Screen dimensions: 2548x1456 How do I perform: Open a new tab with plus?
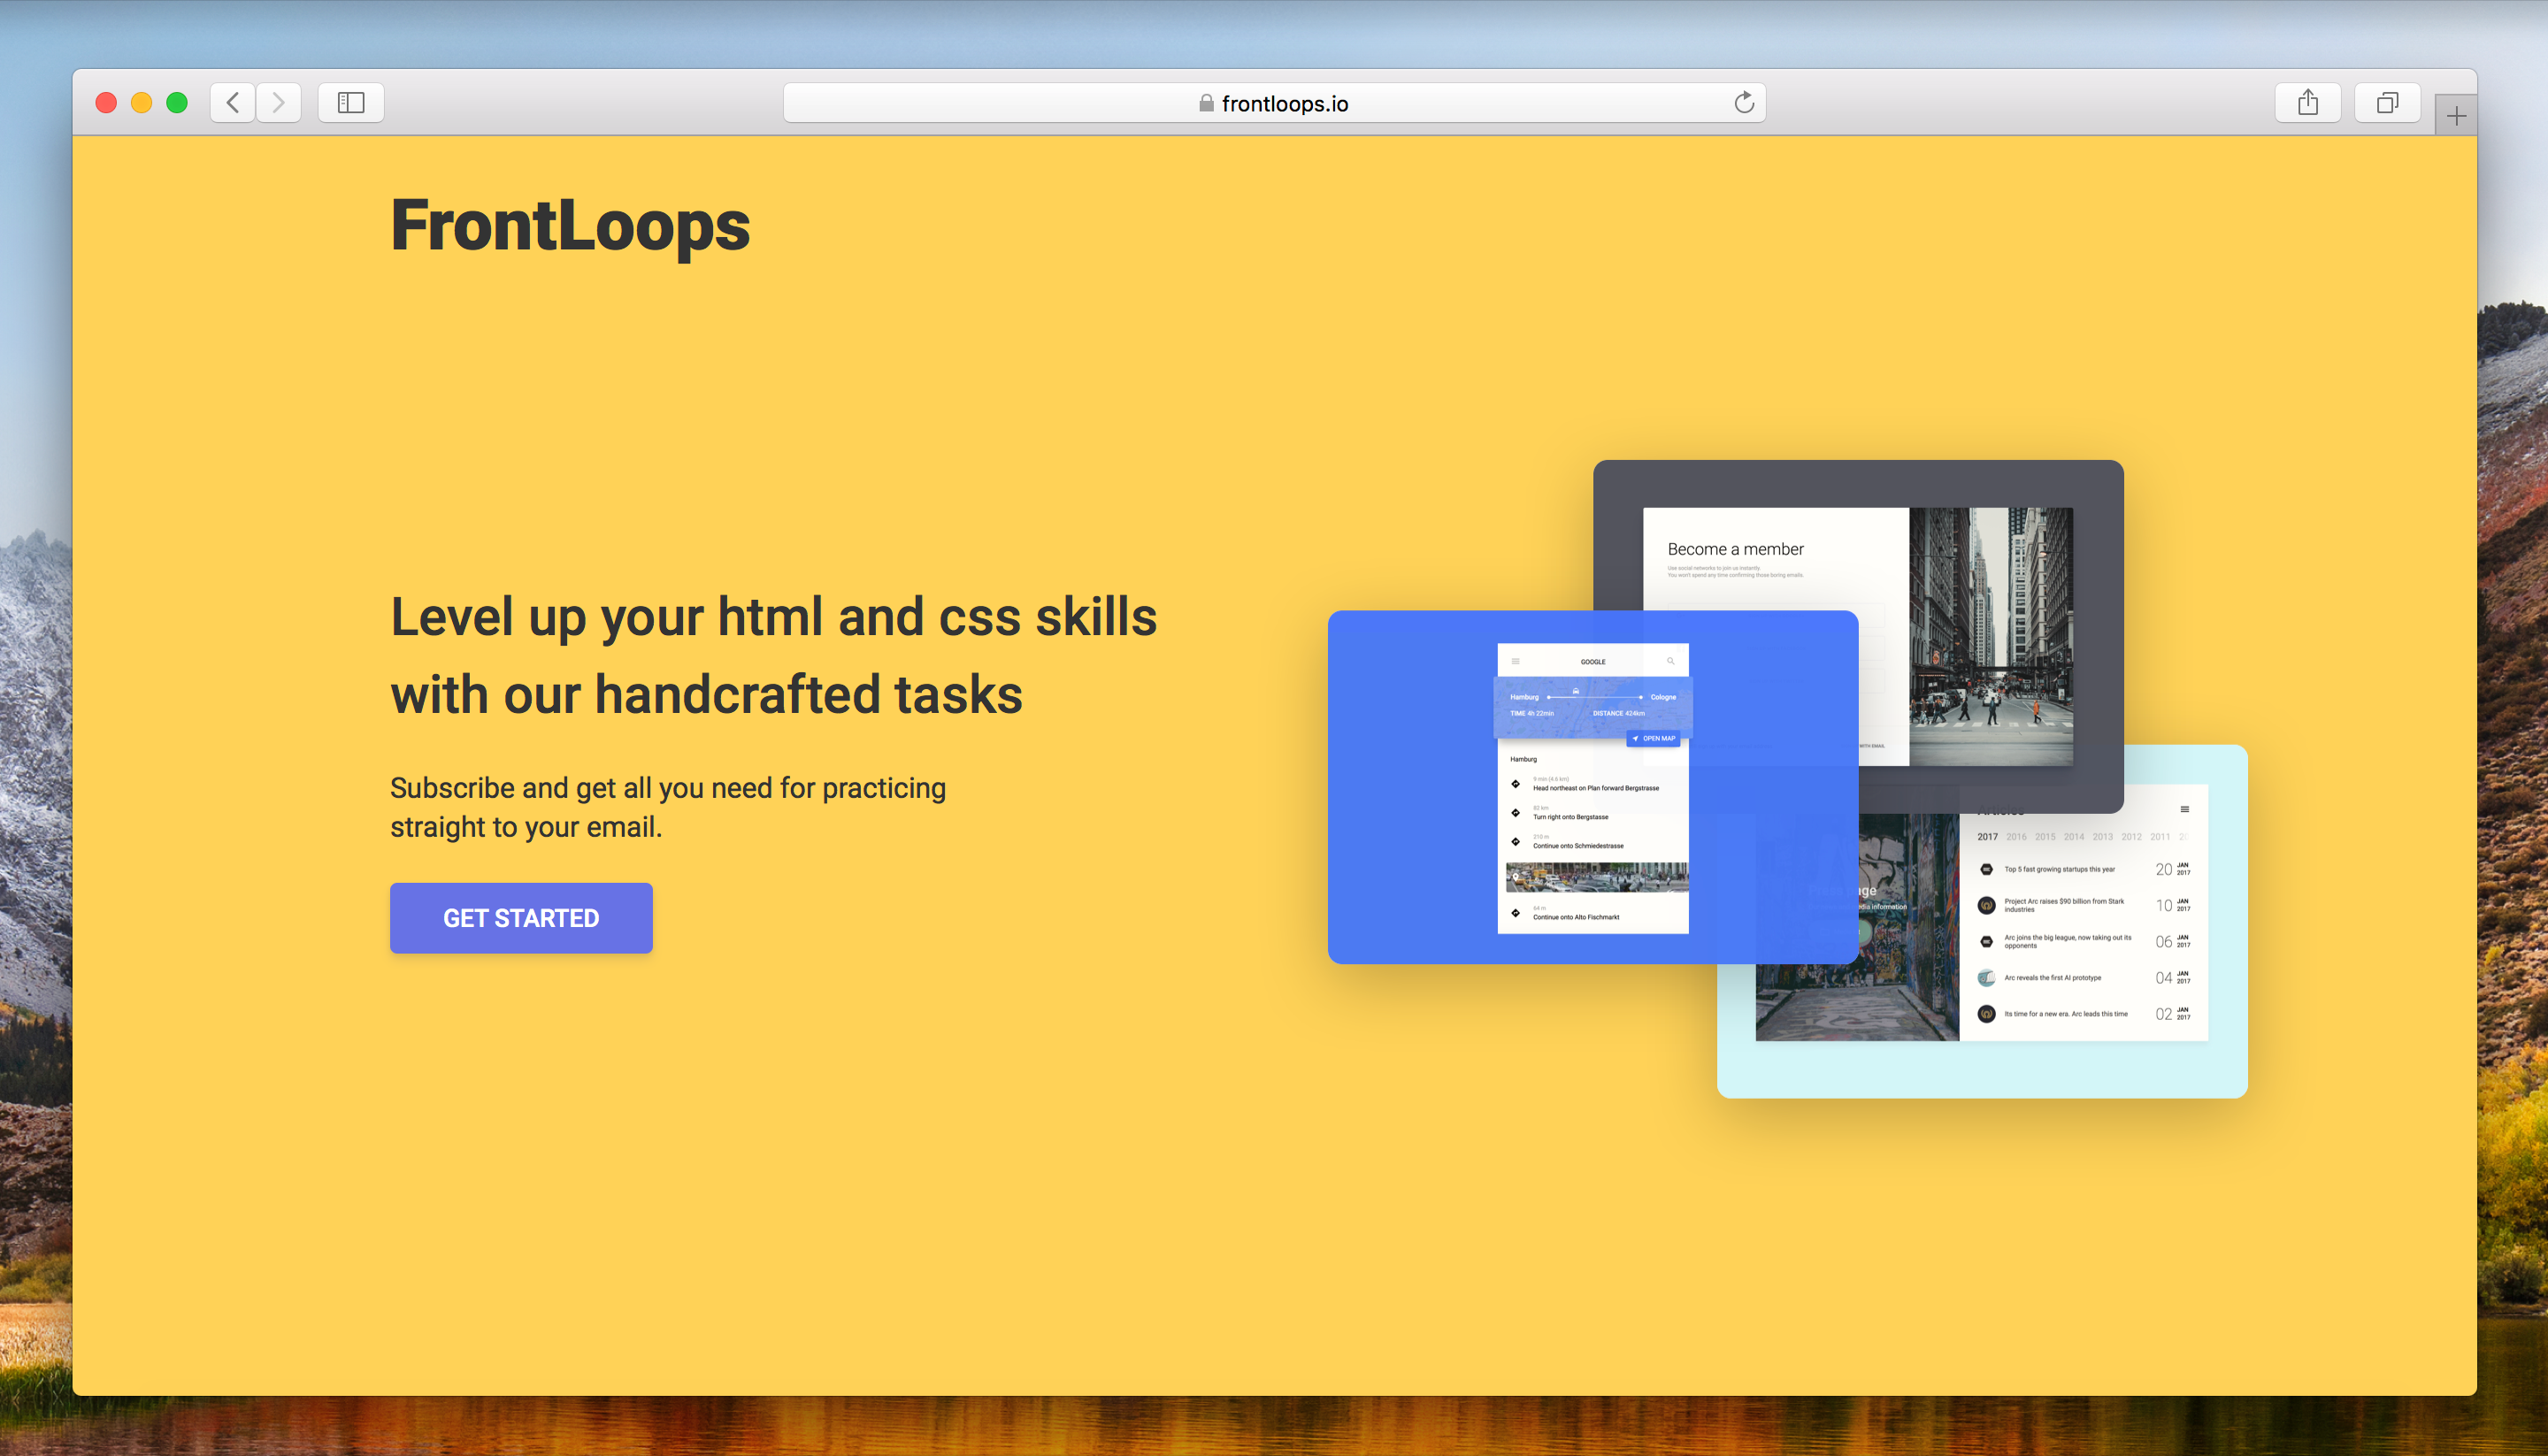pyautogui.click(x=2456, y=116)
